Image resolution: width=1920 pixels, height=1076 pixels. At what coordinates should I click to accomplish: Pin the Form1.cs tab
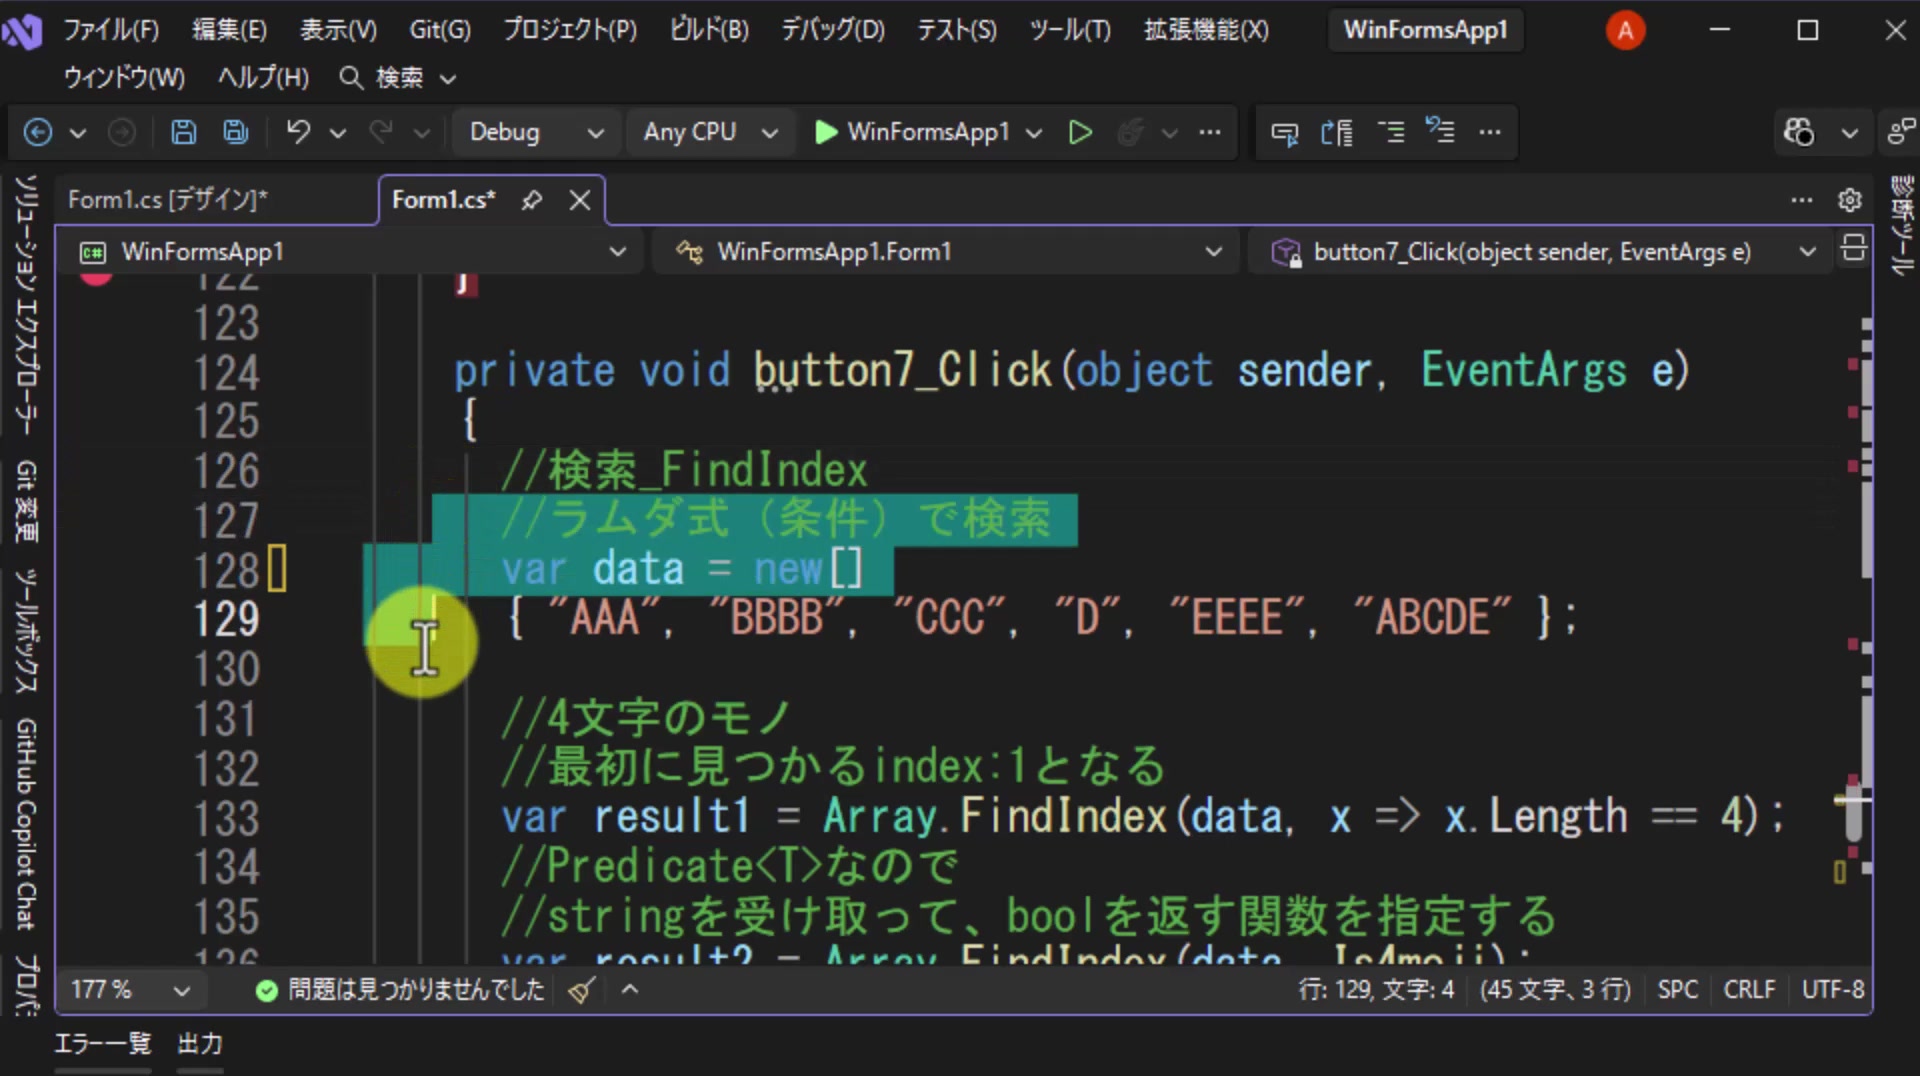(532, 200)
